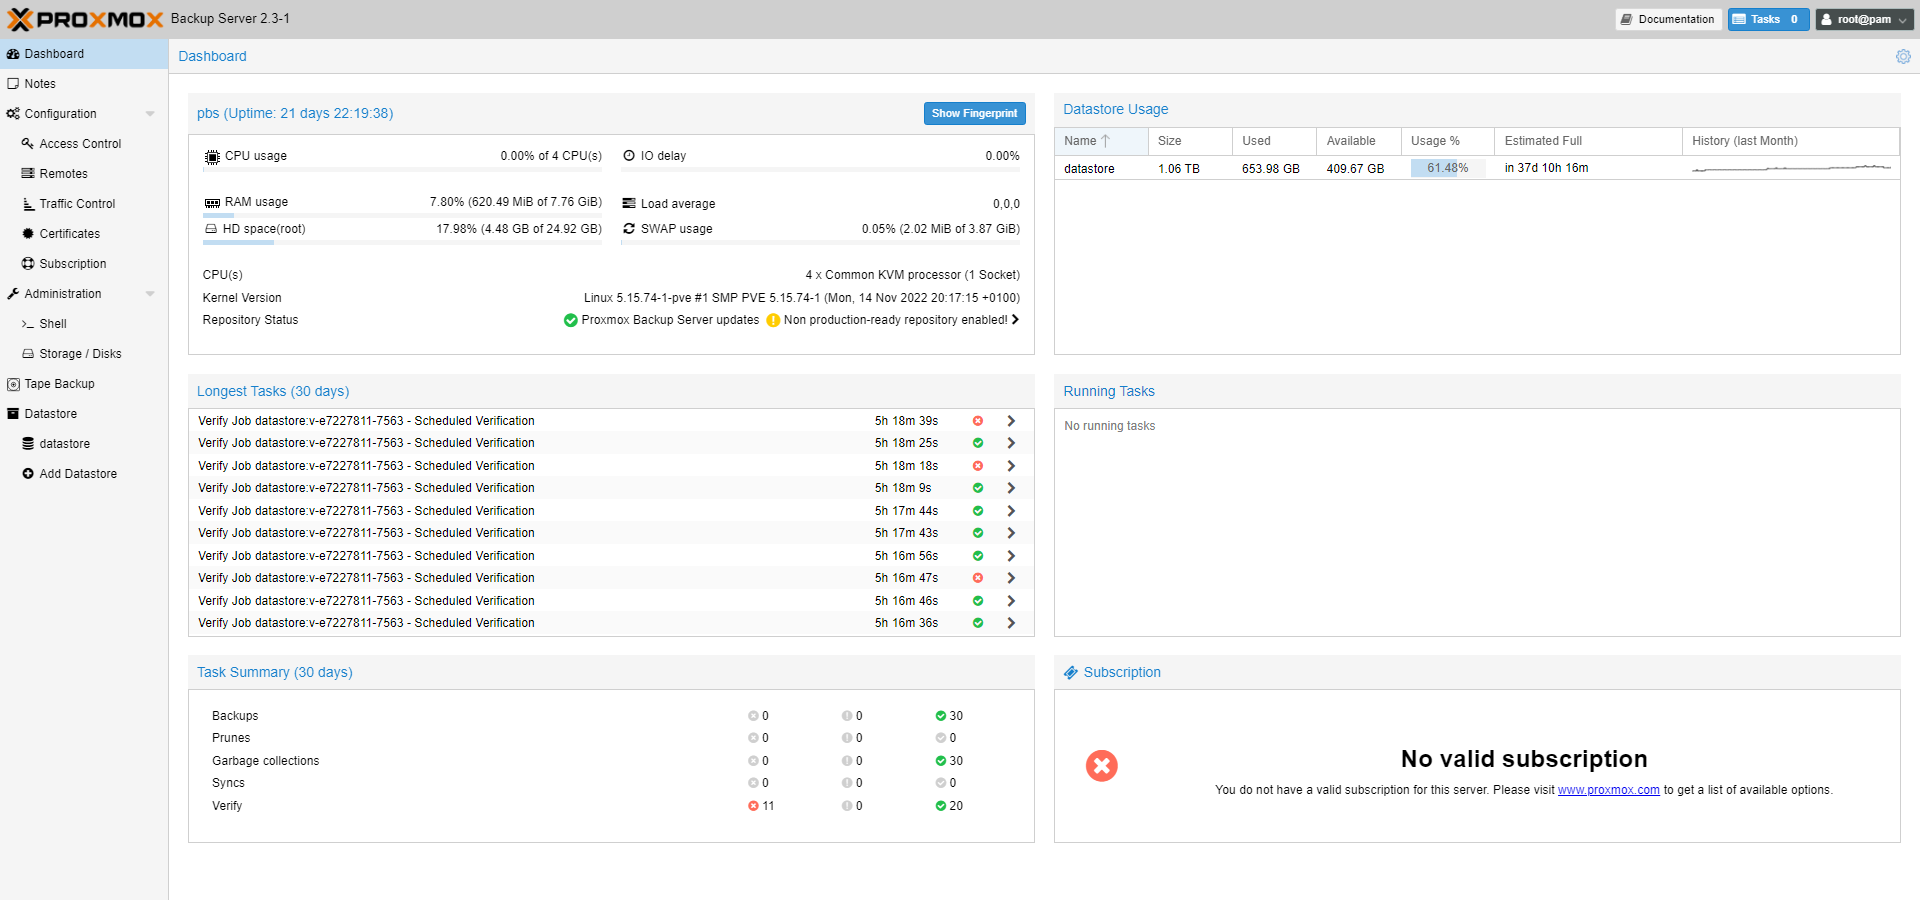The image size is (1920, 900).
Task: Open dashboard settings gear icon
Action: click(x=1903, y=57)
